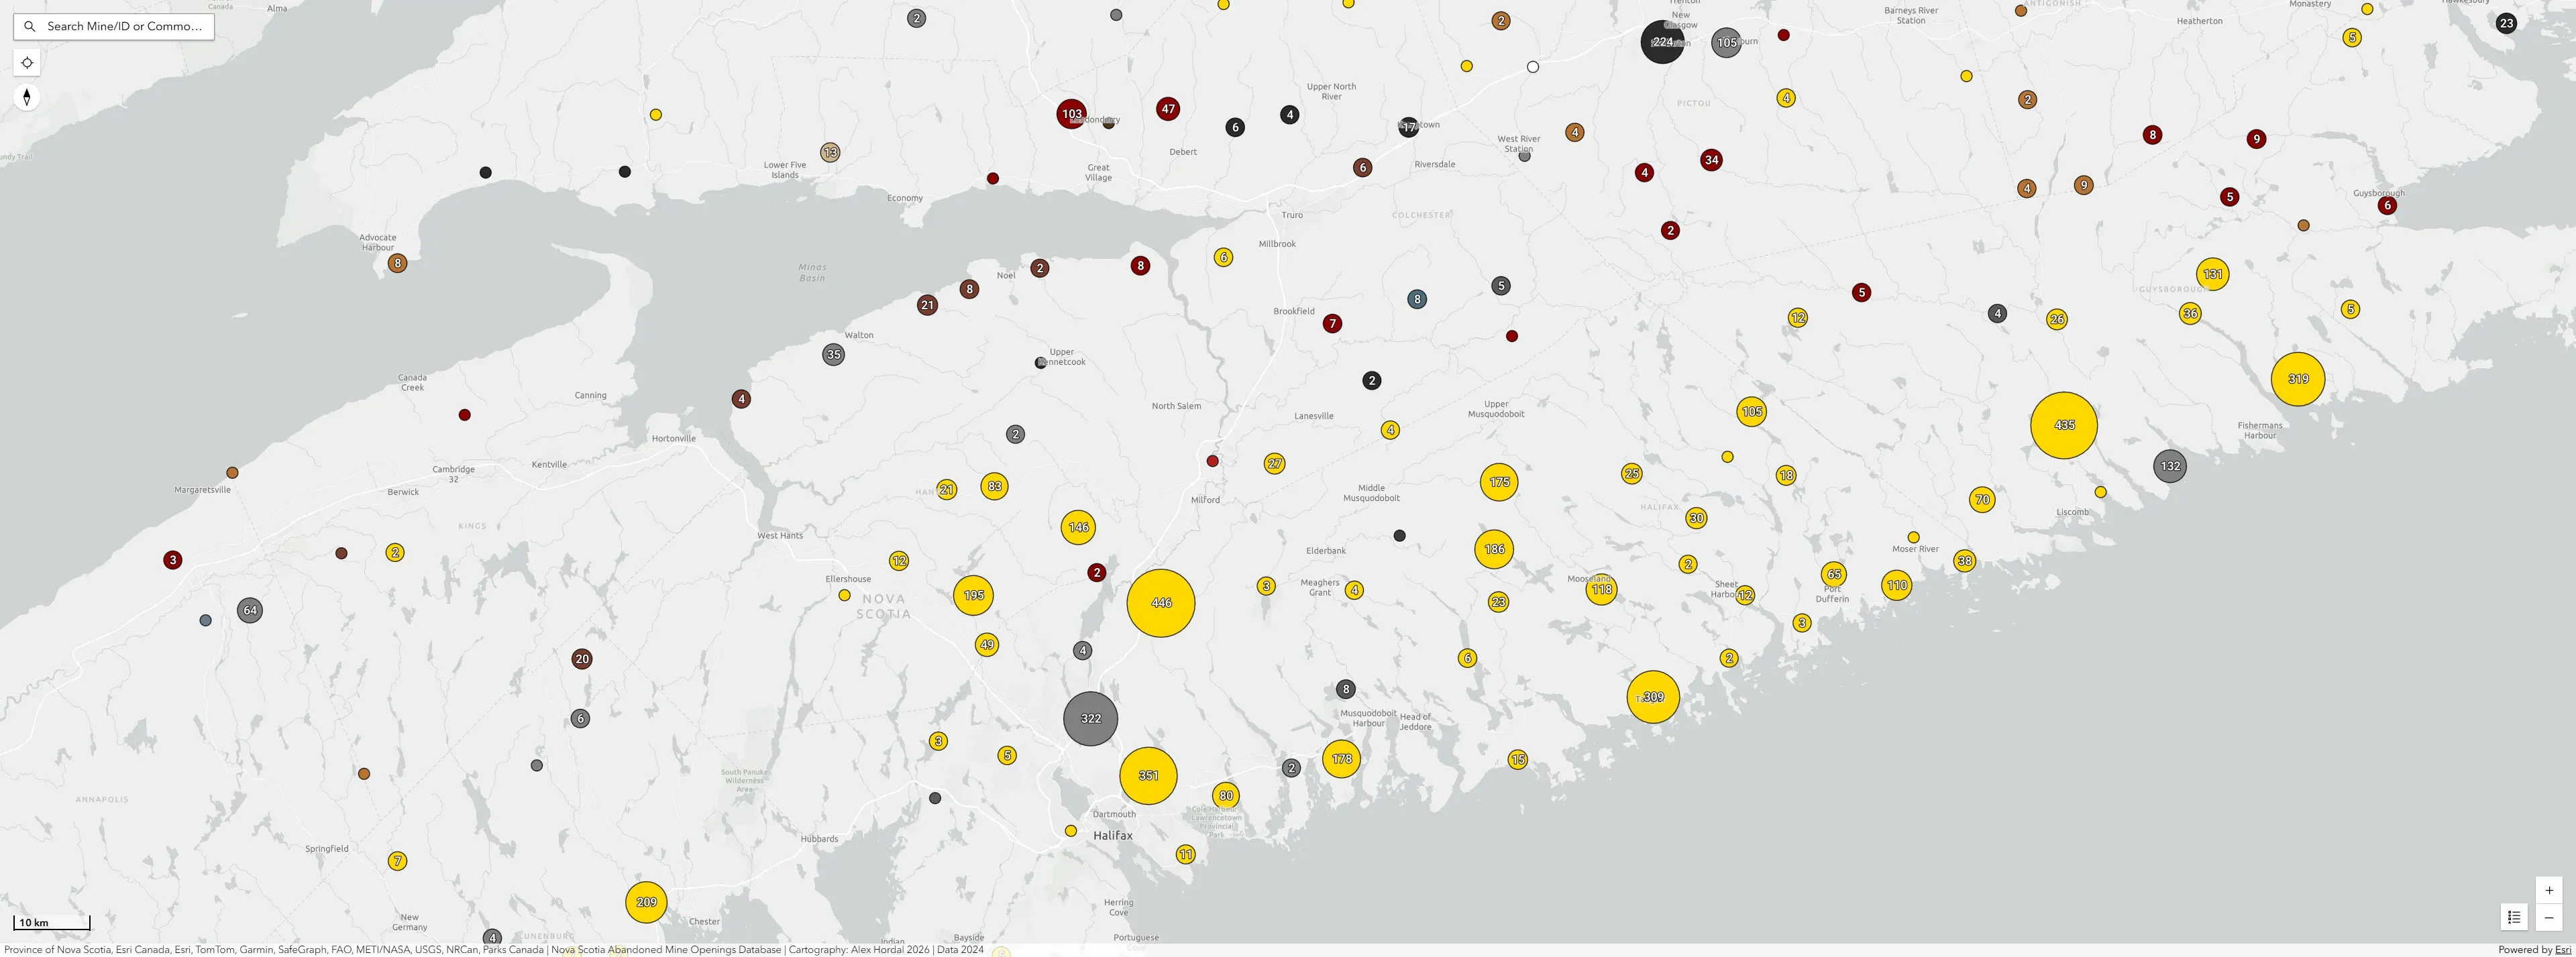Select the yellow 7 marker near Springfield

click(x=397, y=861)
